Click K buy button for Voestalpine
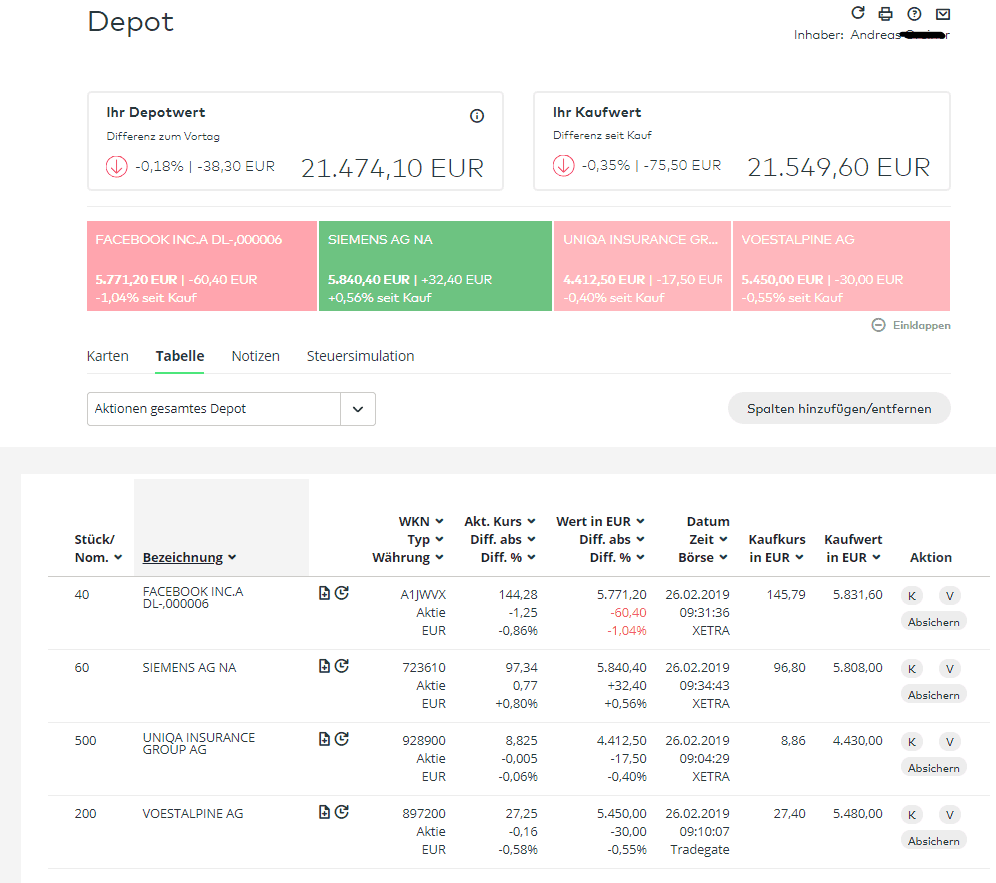Viewport: 996px width, 883px height. click(912, 815)
